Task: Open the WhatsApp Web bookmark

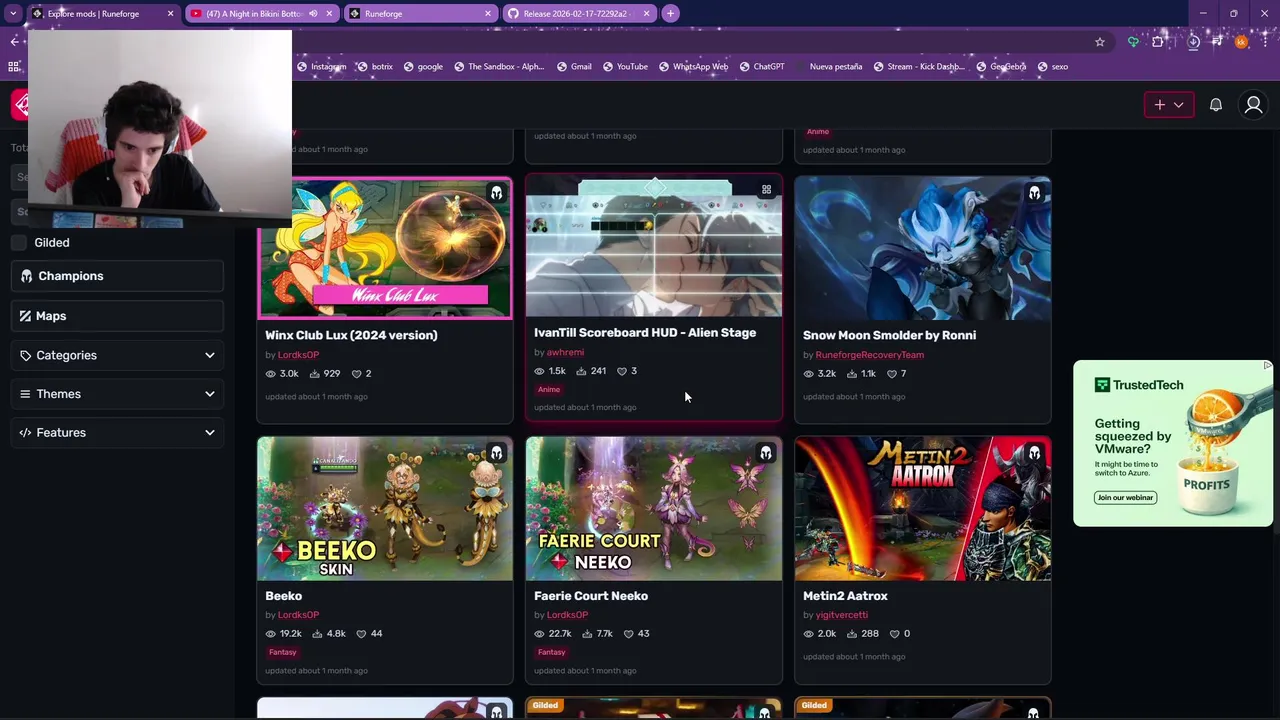Action: tap(693, 67)
